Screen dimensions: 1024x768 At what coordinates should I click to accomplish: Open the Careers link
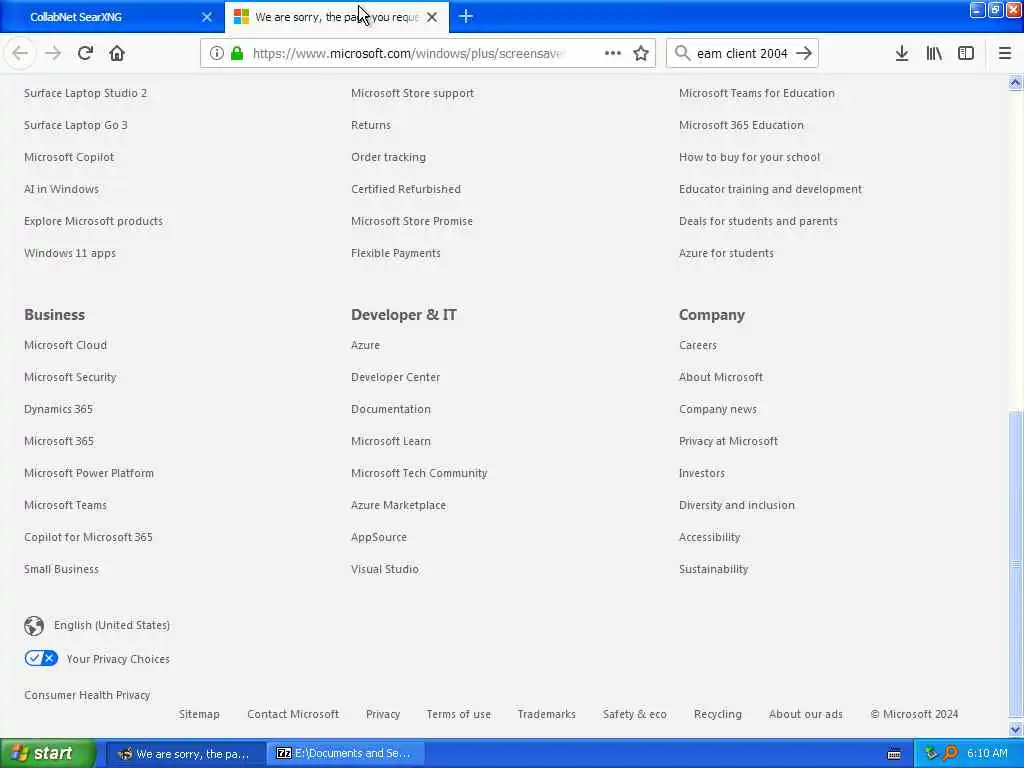pos(697,345)
